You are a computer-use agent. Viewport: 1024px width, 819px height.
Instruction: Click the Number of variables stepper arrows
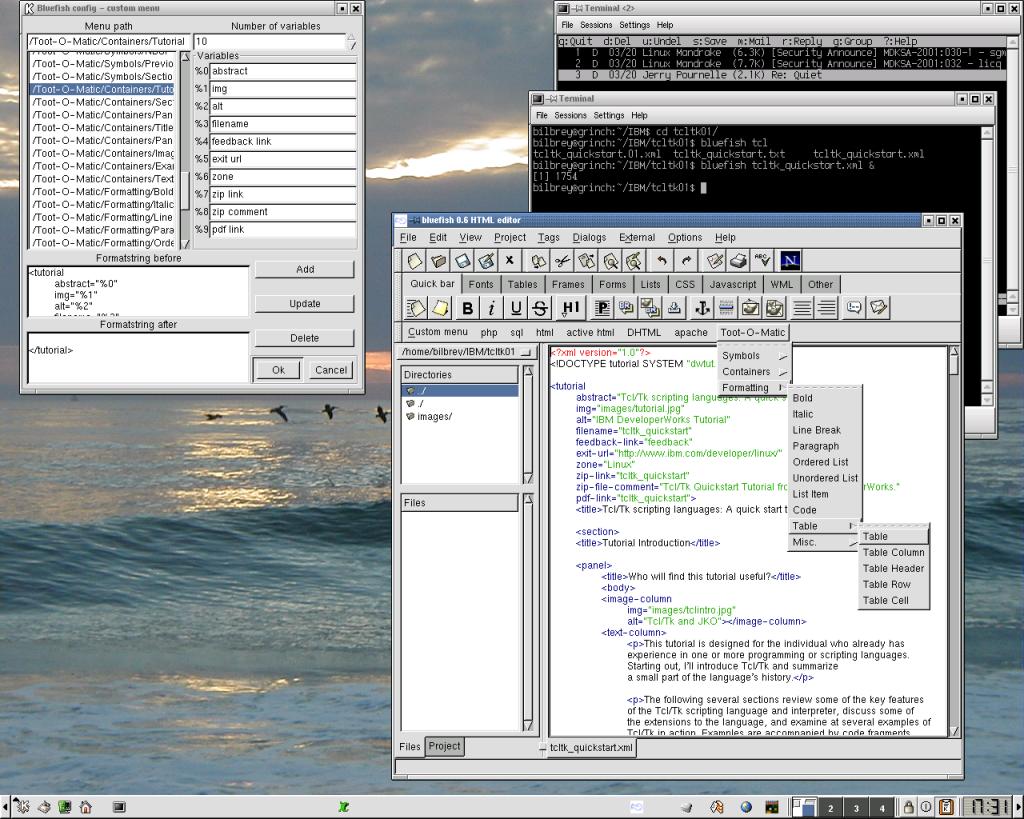(350, 42)
